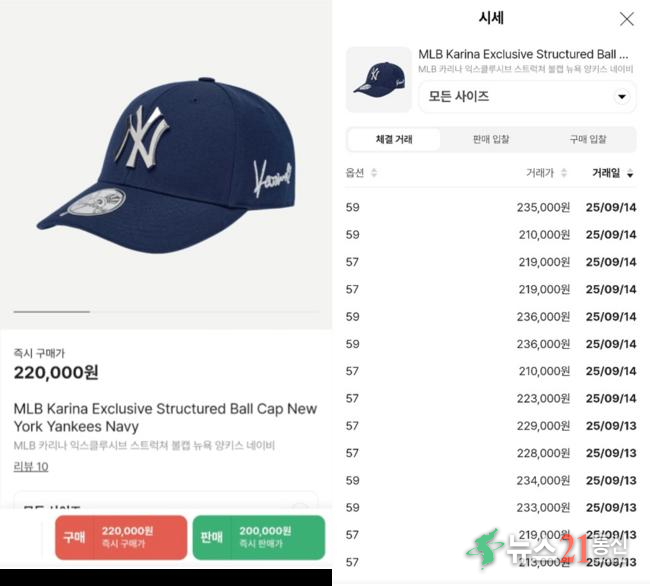The width and height of the screenshot is (650, 586).
Task: Click red 구매 220,000원 button
Action: click(x=121, y=538)
